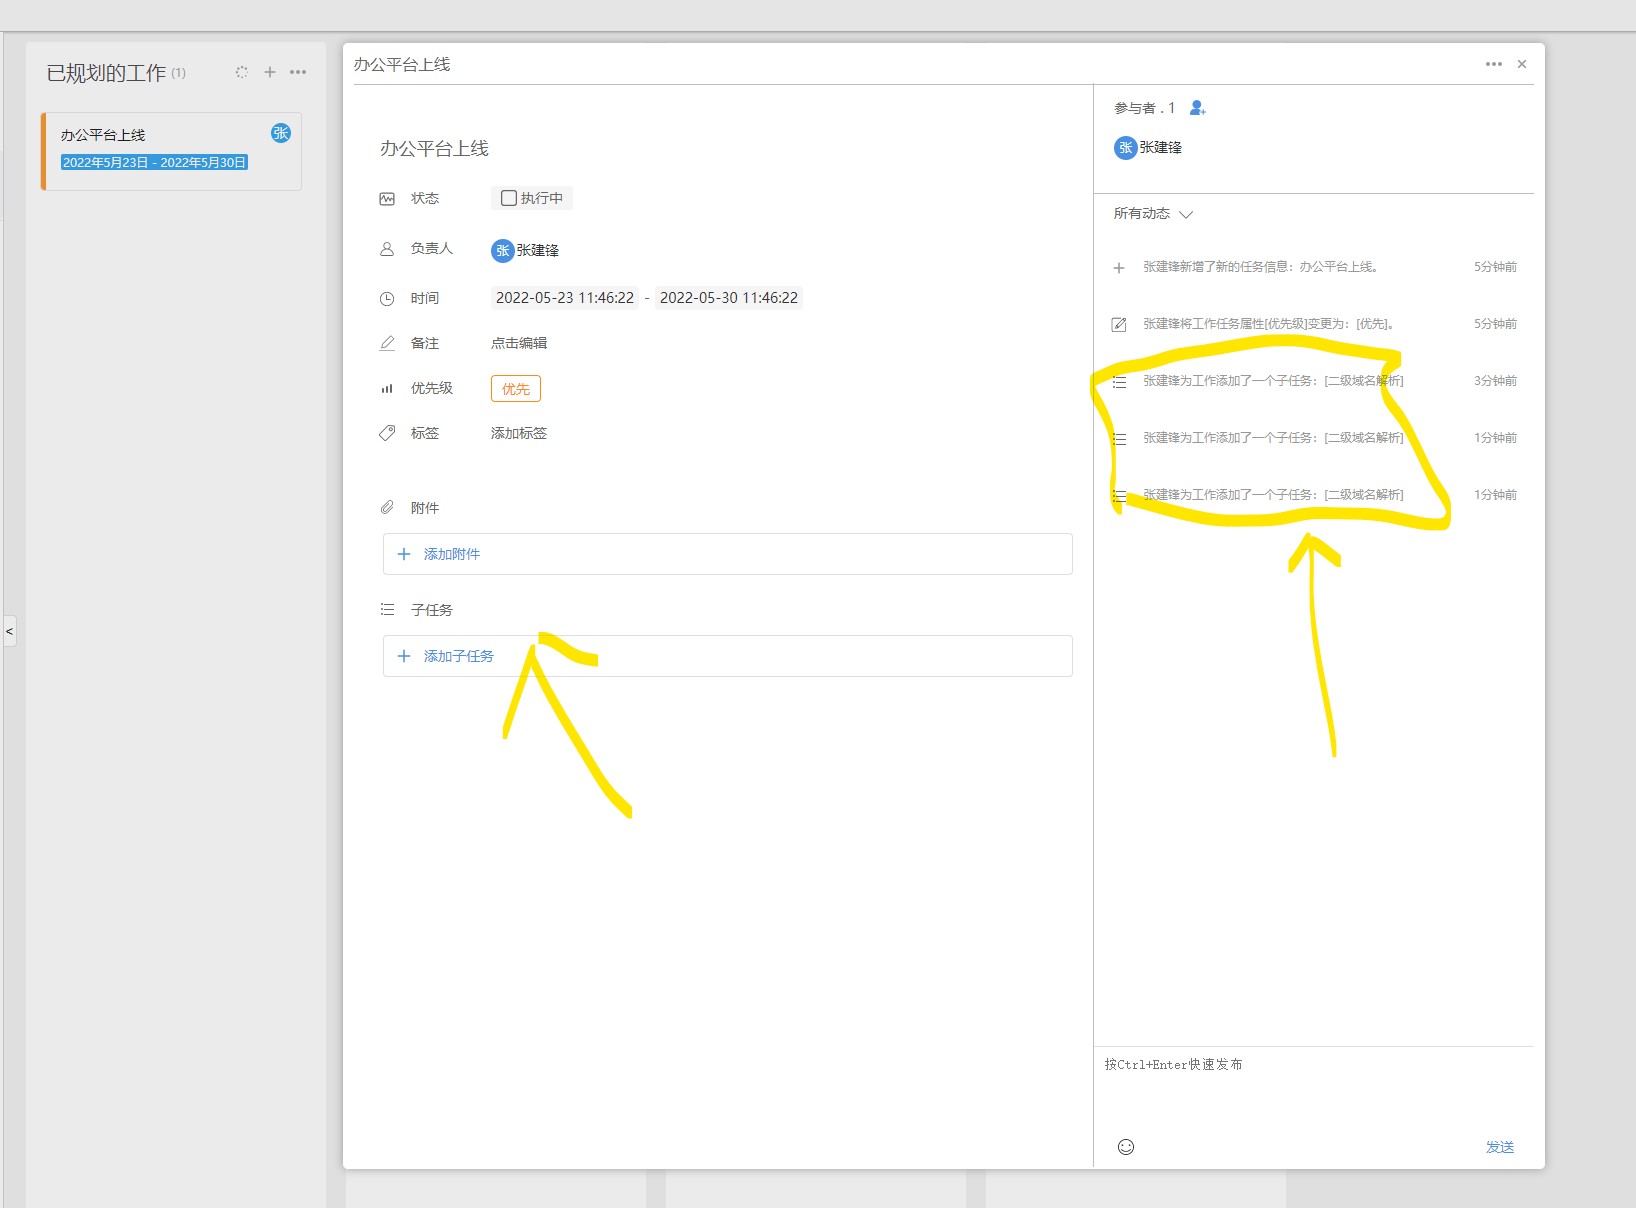The image size is (1636, 1208).
Task: Click the loading spinner icon in 已规划的工作 header
Action: 242,72
